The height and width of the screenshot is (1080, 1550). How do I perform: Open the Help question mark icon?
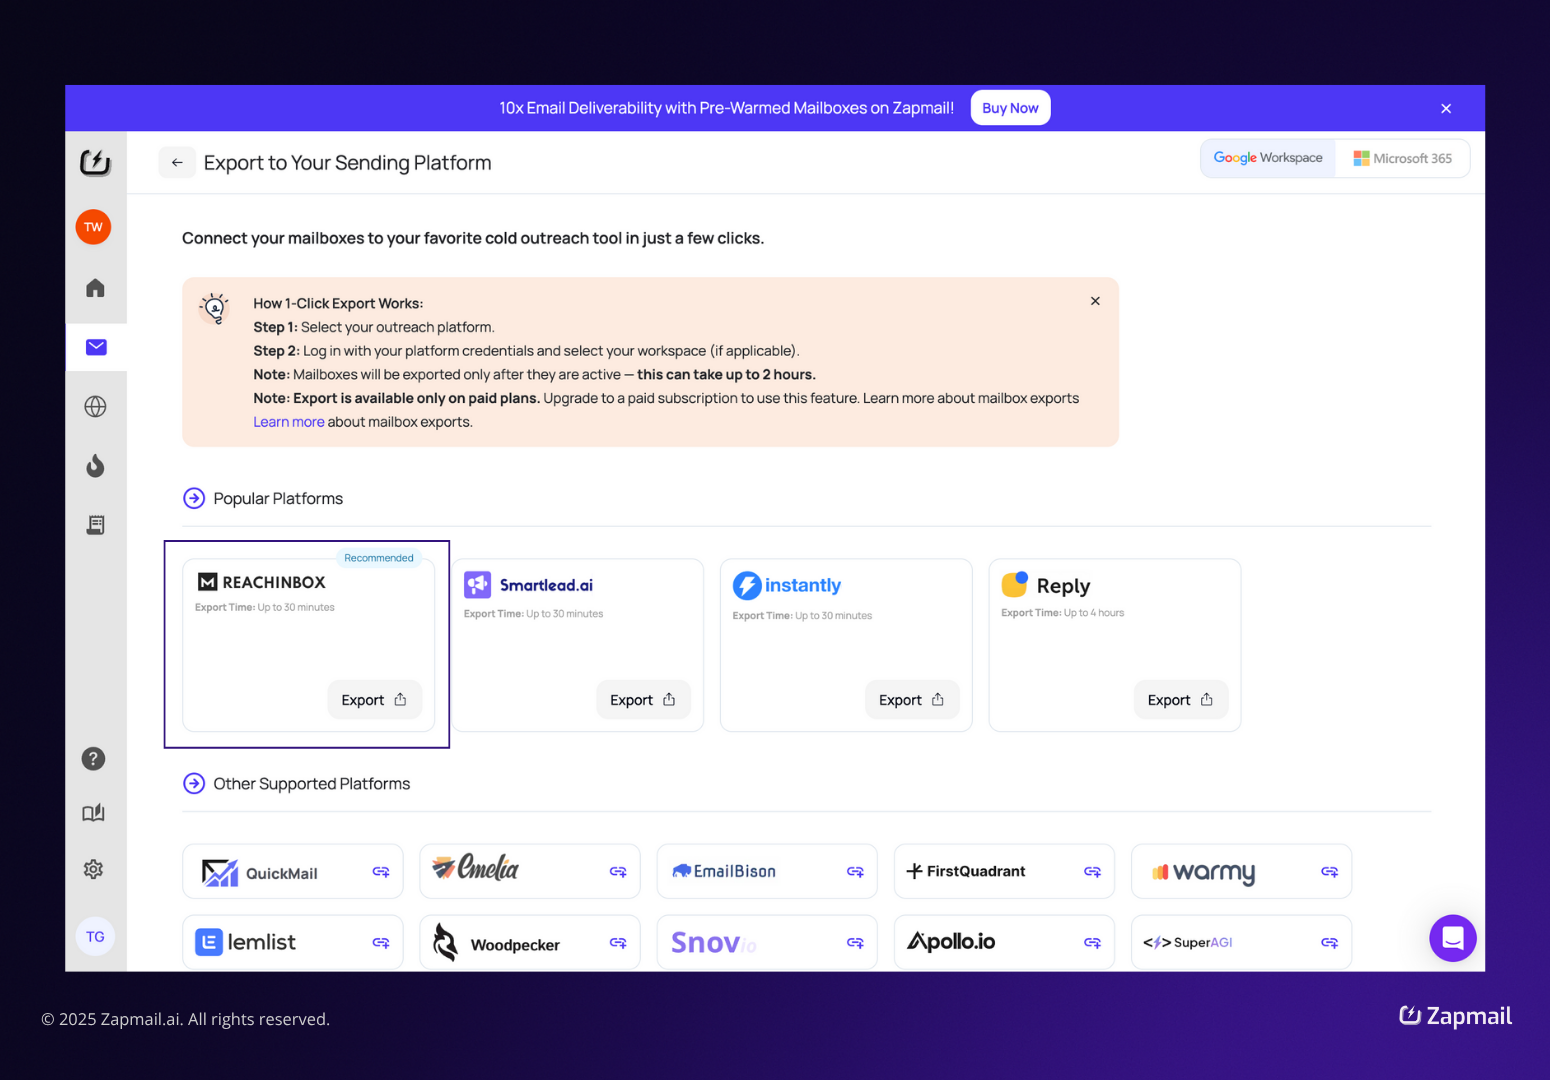click(93, 759)
